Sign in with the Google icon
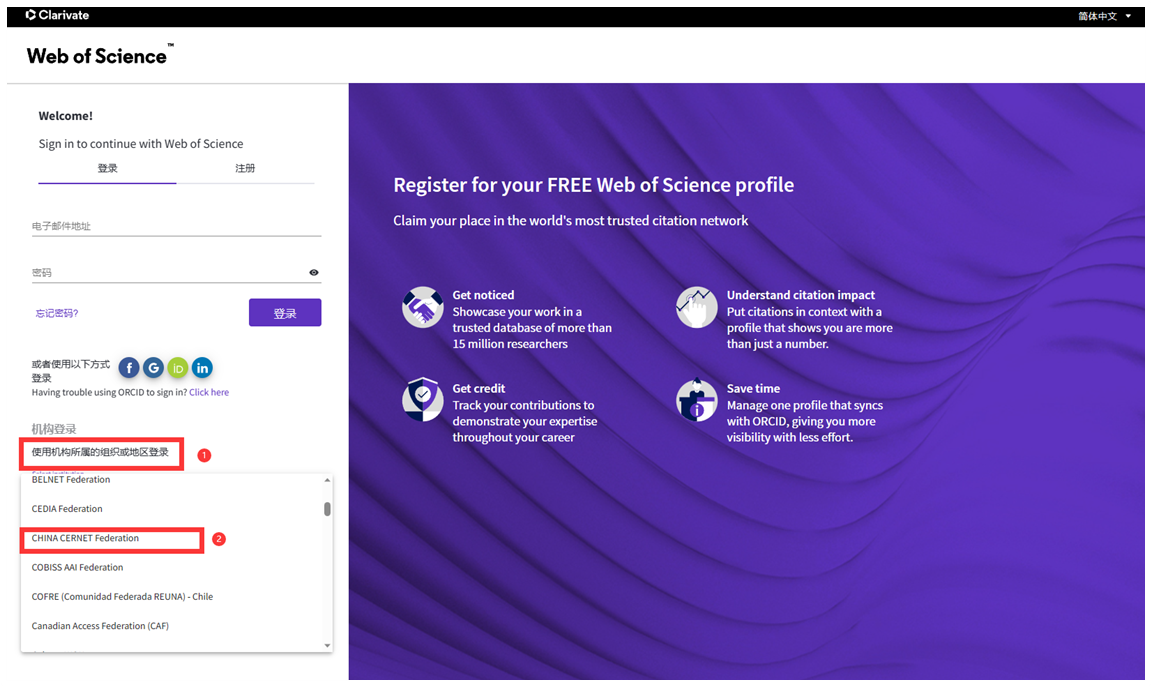This screenshot has width=1152, height=687. pos(153,367)
